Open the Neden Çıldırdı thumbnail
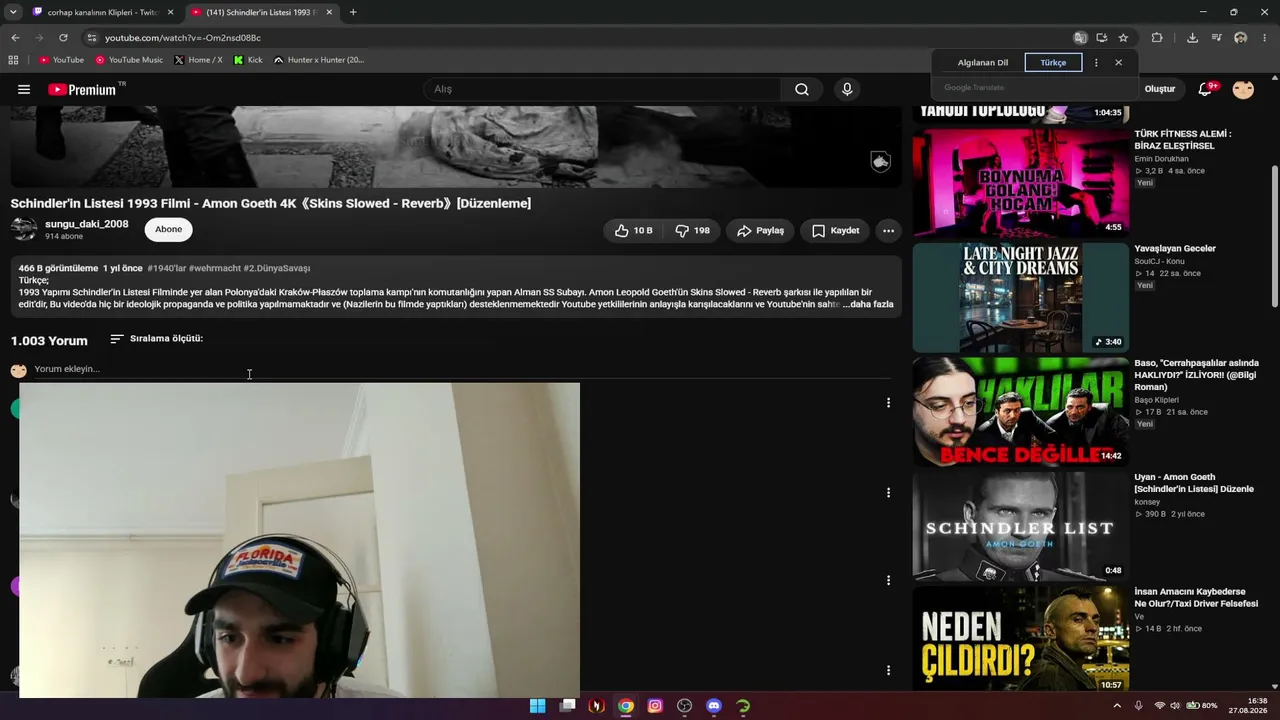Viewport: 1280px width, 720px height. coord(1020,639)
